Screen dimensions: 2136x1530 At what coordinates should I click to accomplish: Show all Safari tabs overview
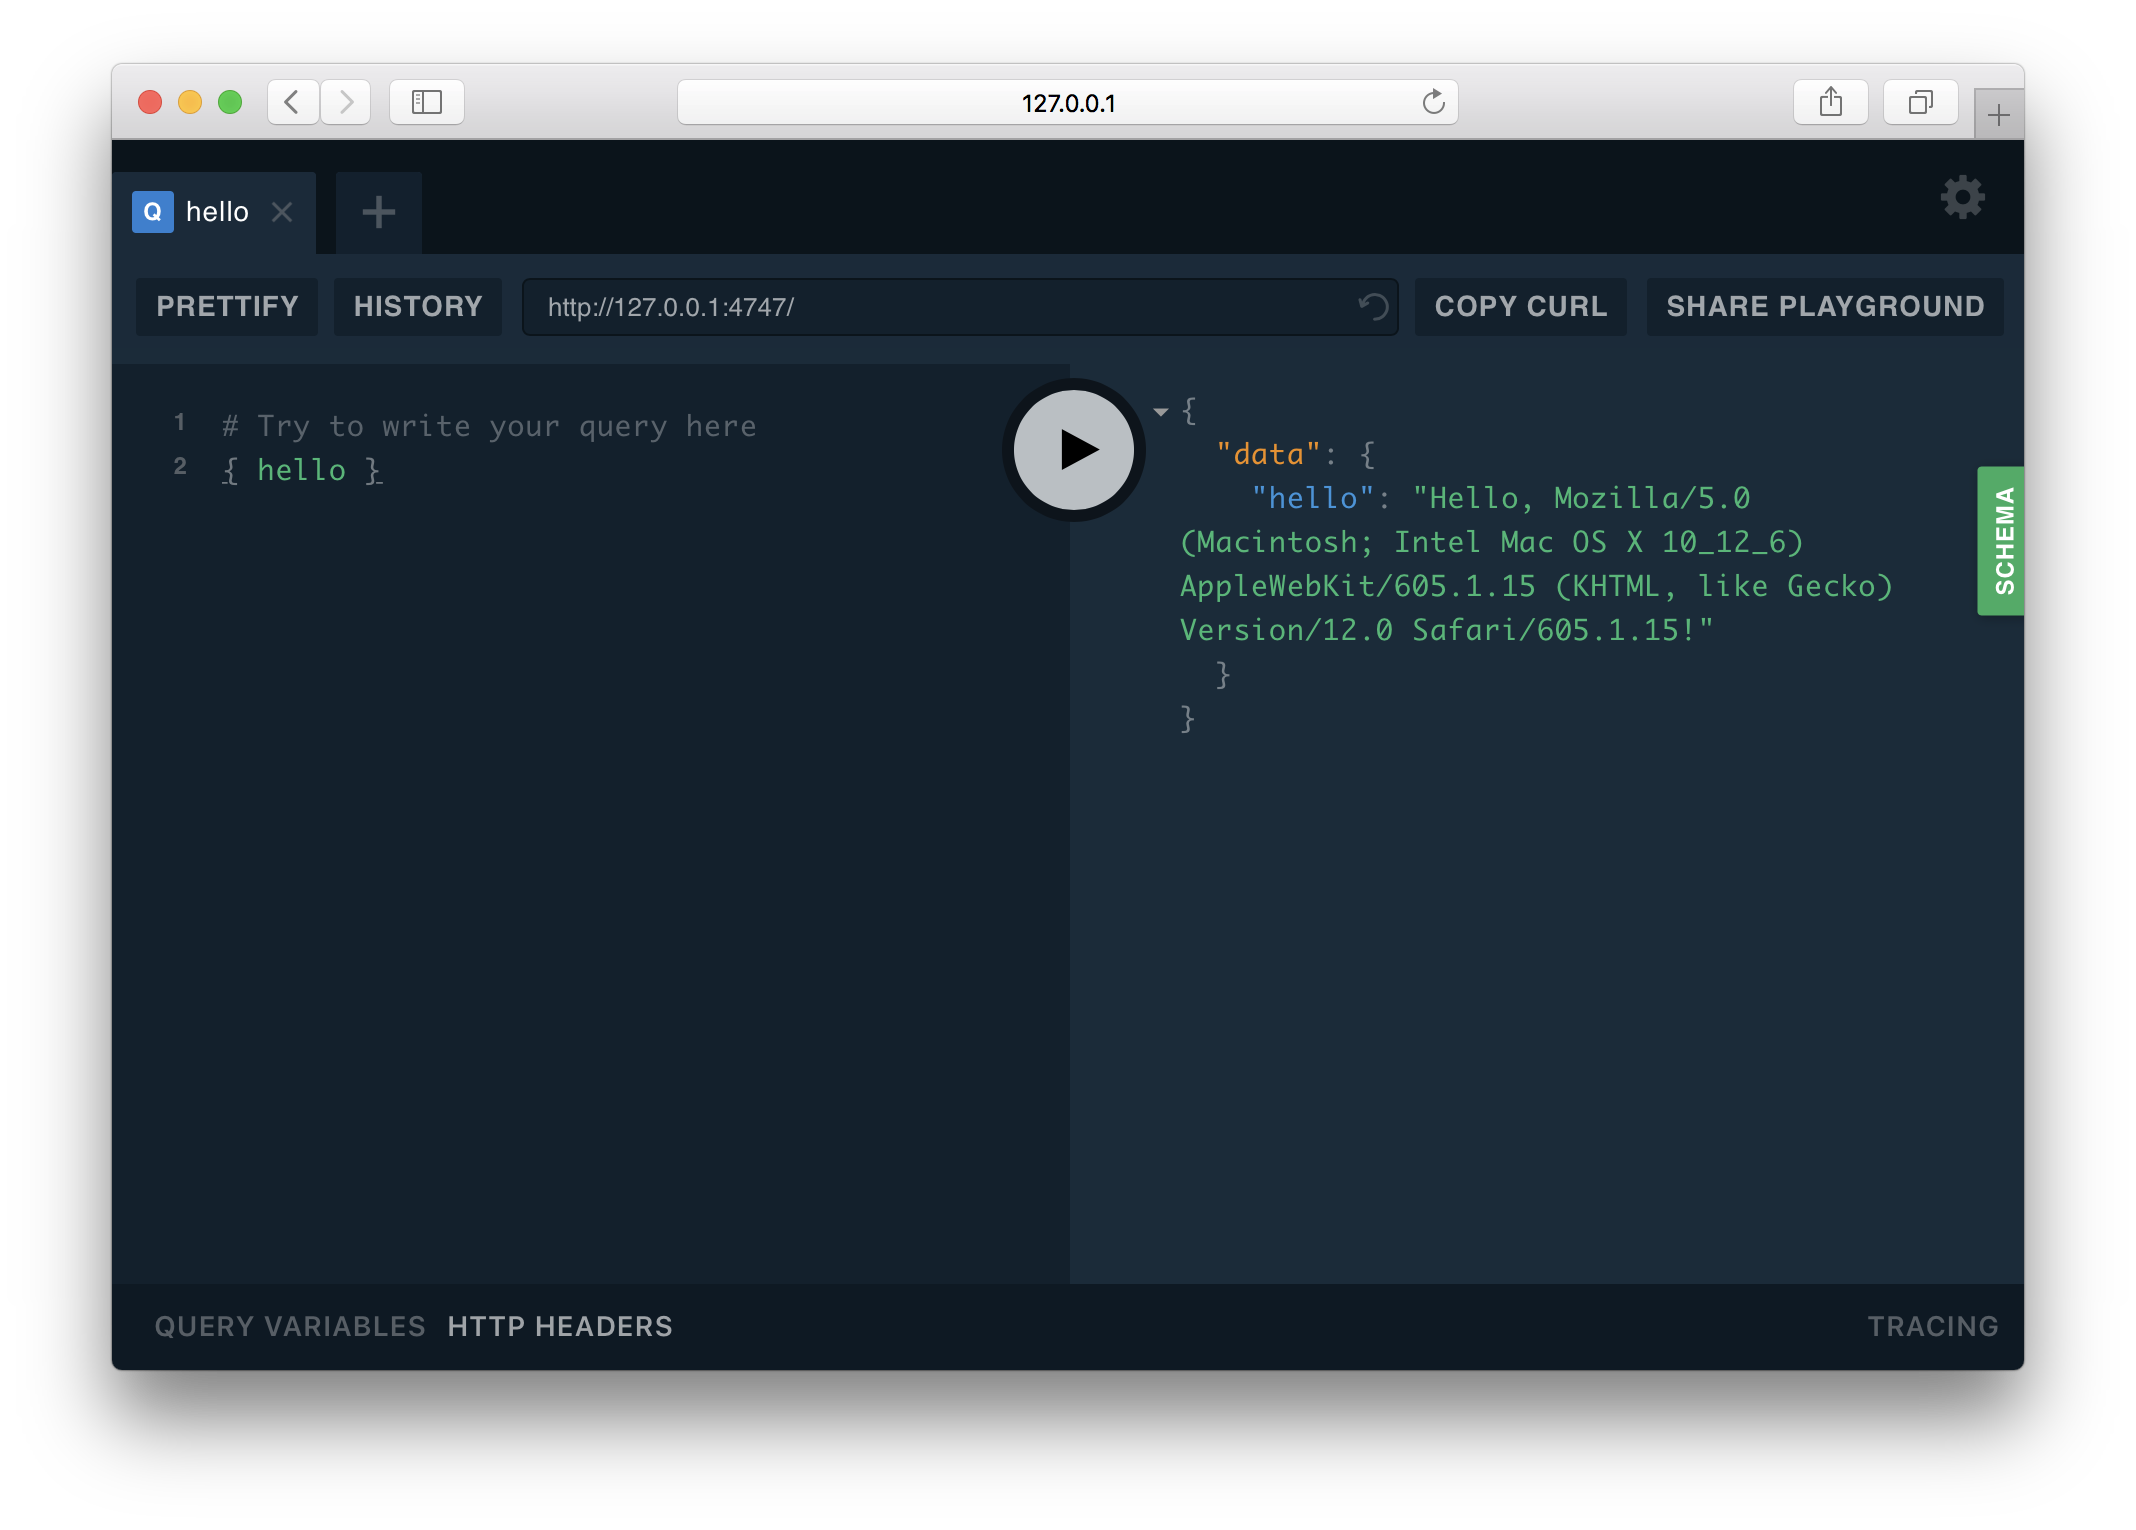coord(1920,102)
